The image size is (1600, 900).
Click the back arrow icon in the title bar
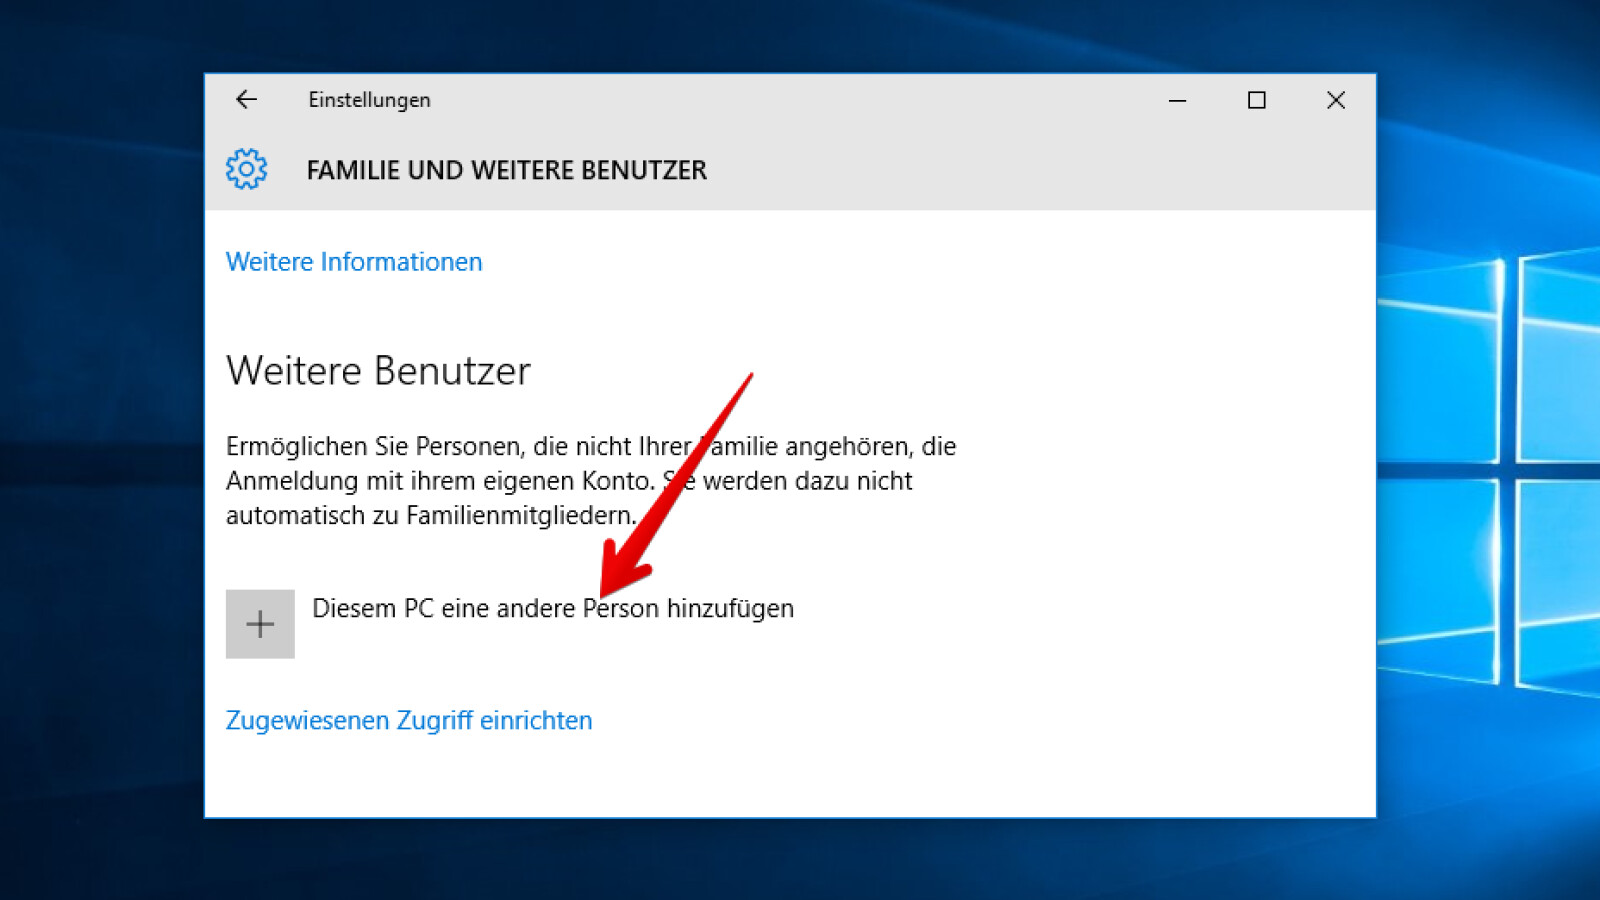pos(246,99)
